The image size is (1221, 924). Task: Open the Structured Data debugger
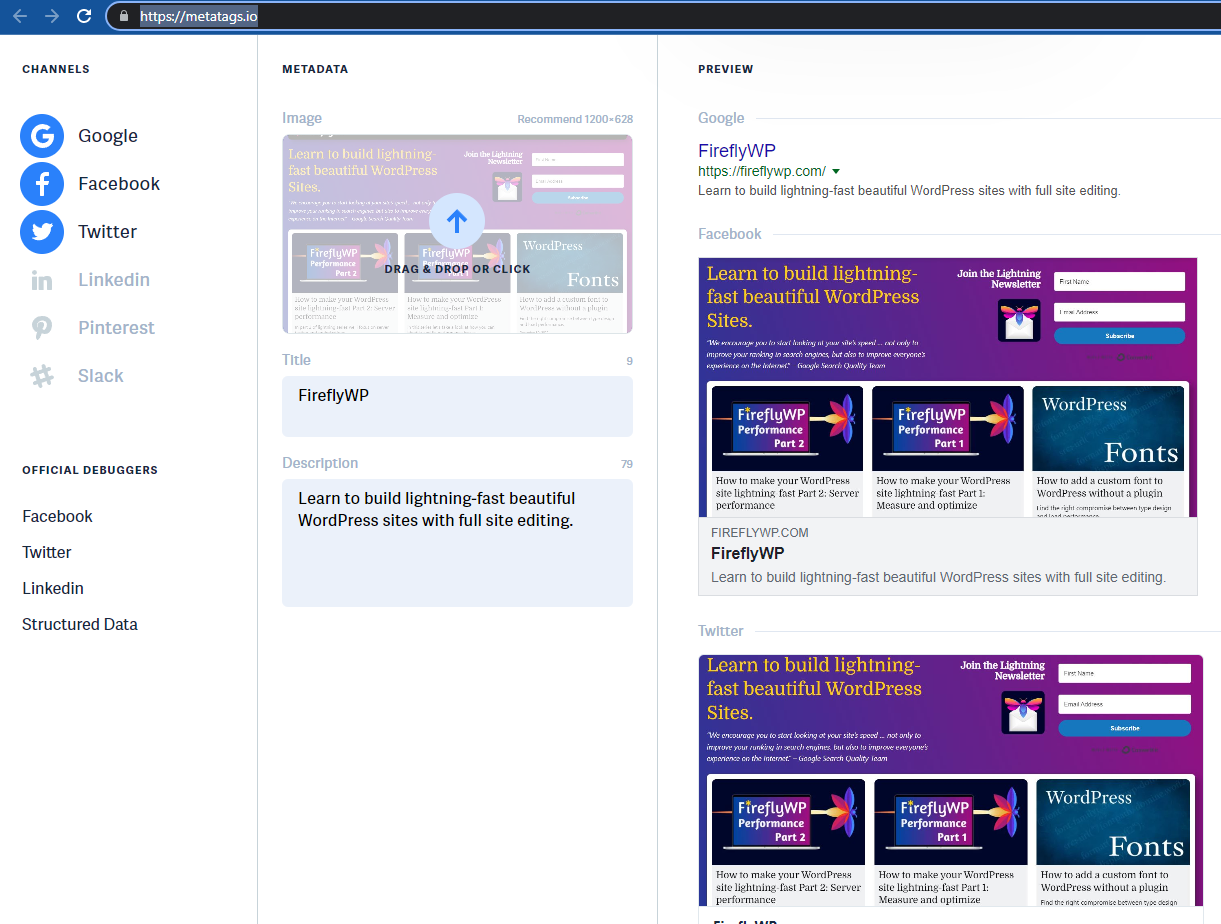click(x=79, y=623)
